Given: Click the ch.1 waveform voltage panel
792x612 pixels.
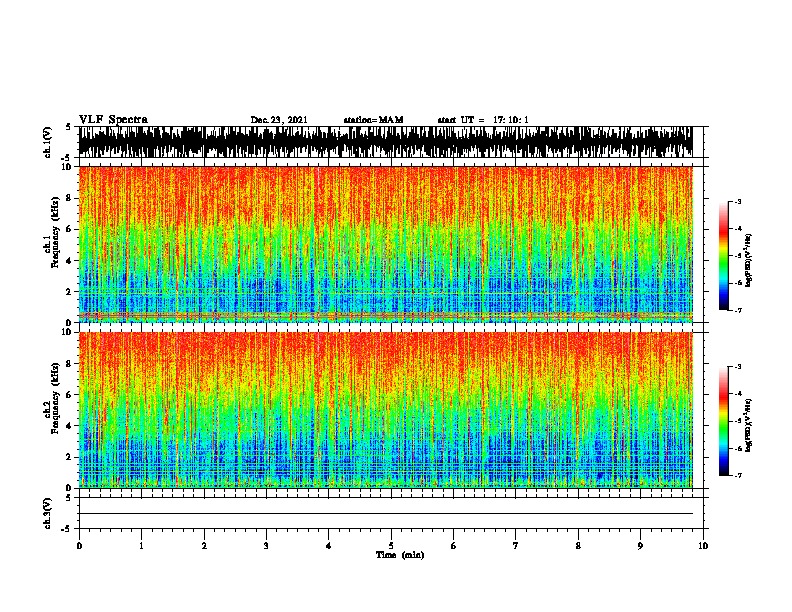Looking at the screenshot, I should [x=391, y=142].
